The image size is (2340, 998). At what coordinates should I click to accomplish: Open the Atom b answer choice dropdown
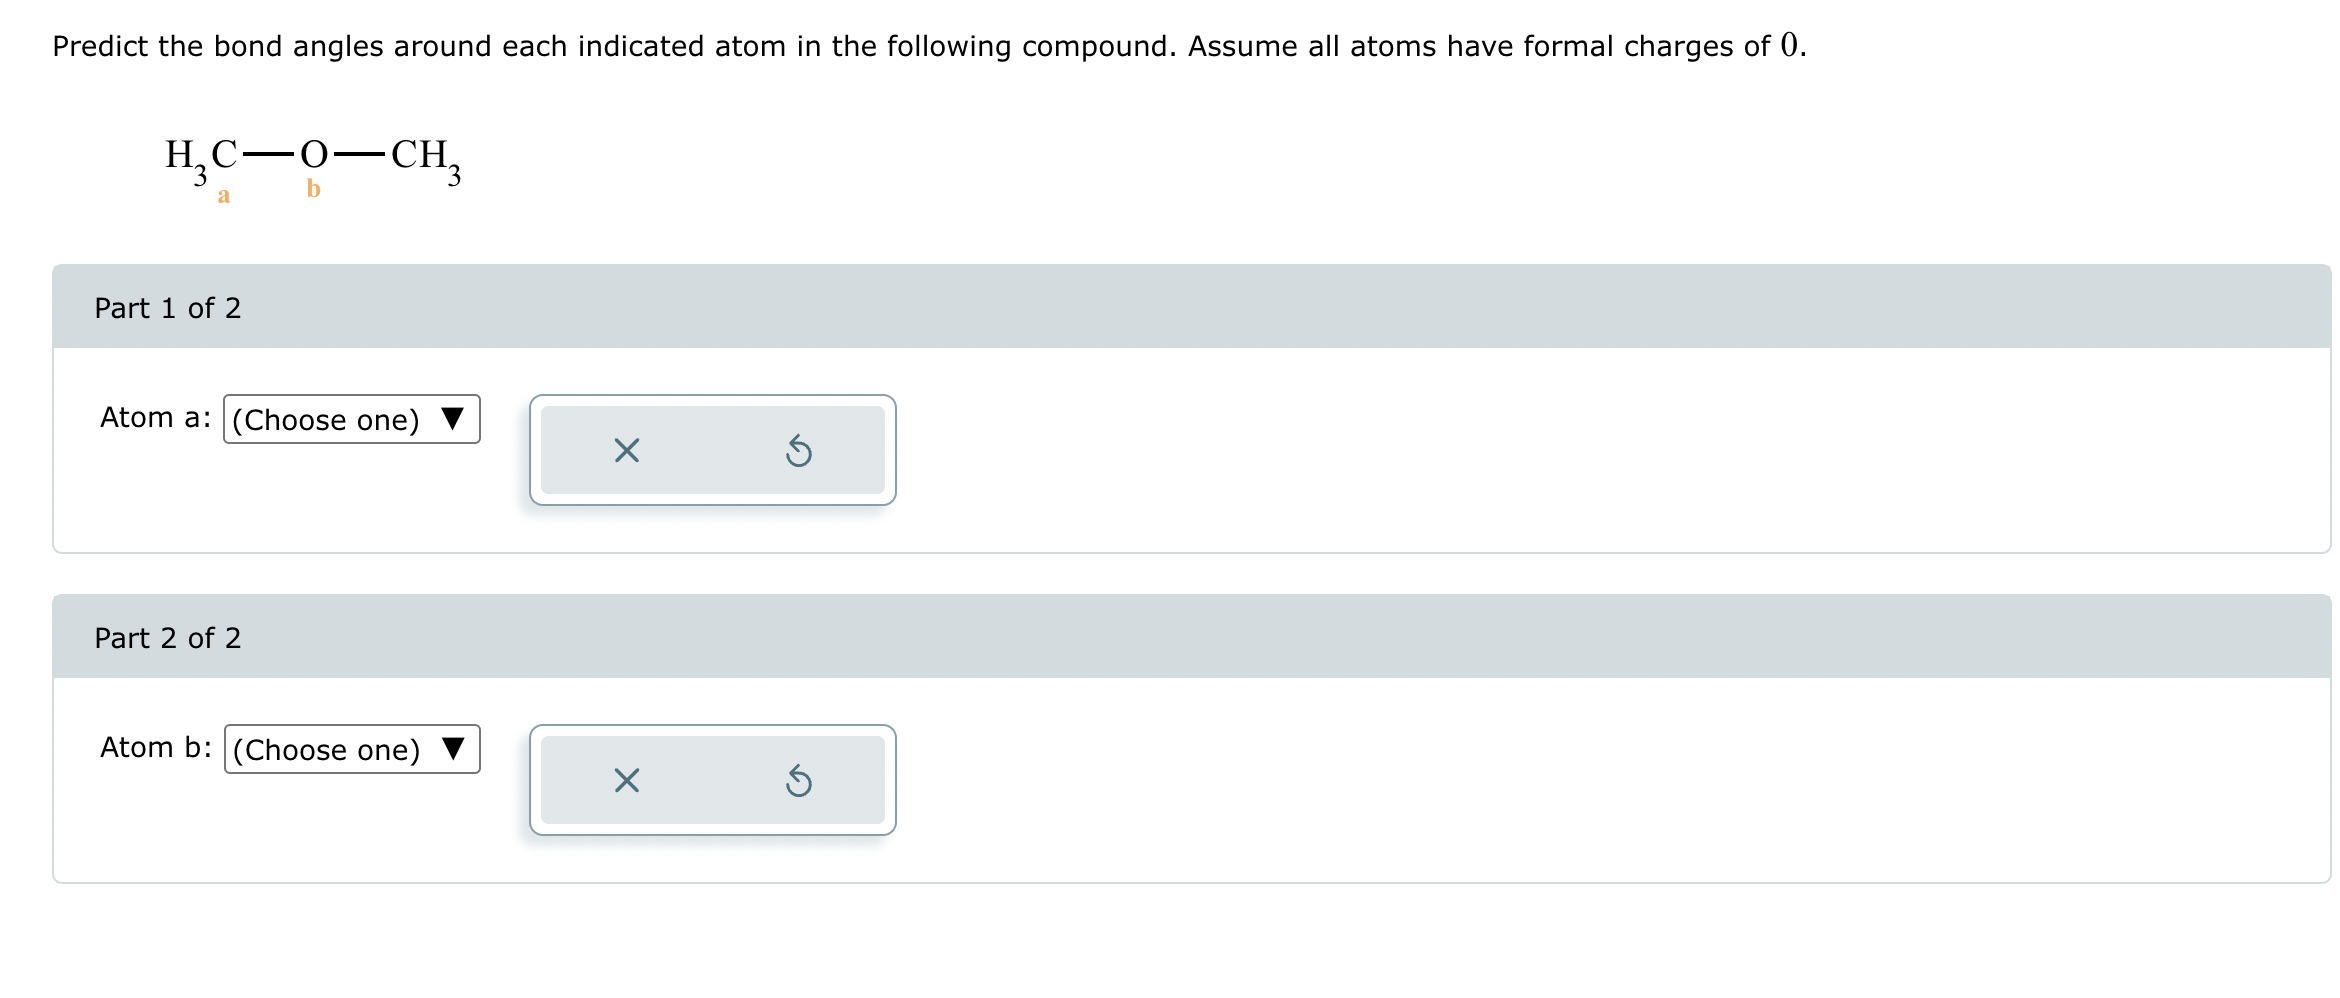click(x=352, y=749)
